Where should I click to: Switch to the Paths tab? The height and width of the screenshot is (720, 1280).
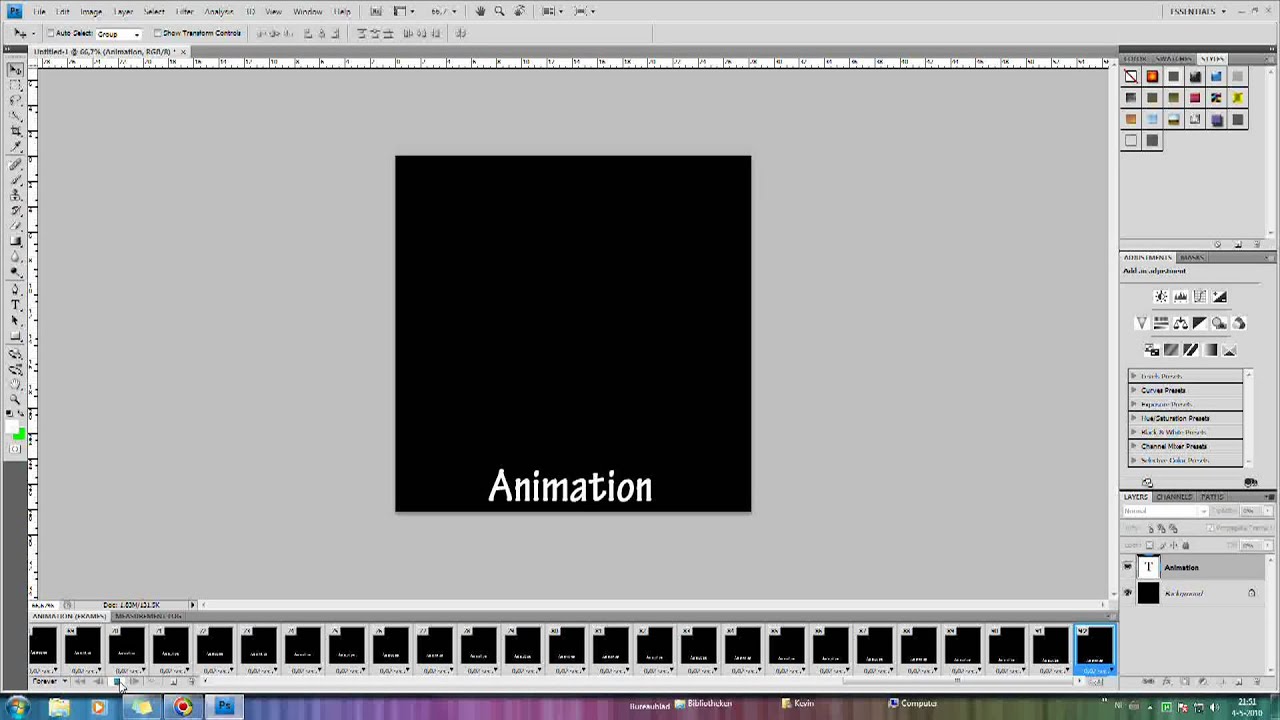(x=1213, y=497)
